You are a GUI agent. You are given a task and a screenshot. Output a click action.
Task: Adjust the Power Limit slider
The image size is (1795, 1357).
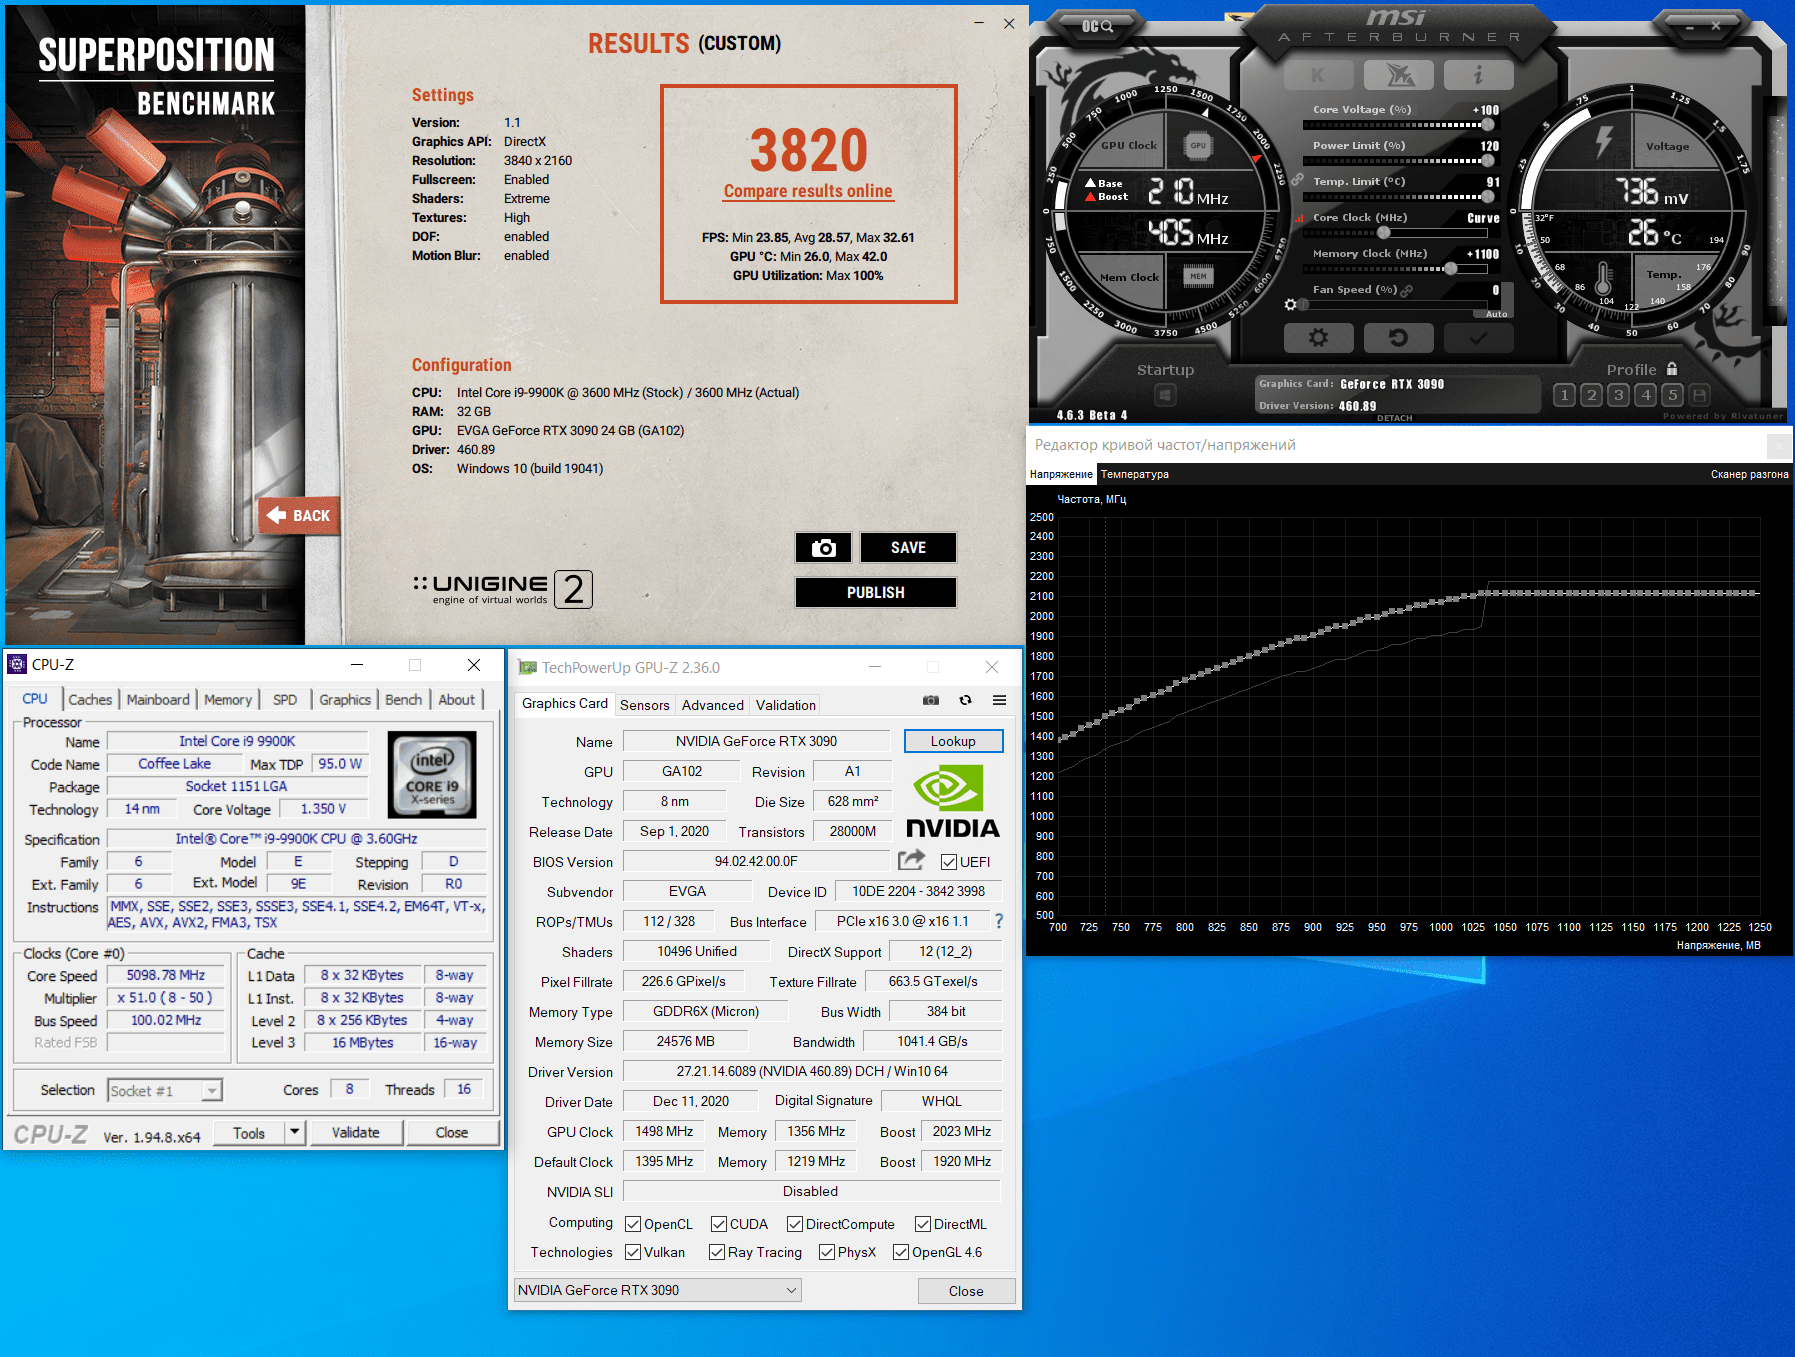pyautogui.click(x=1397, y=161)
